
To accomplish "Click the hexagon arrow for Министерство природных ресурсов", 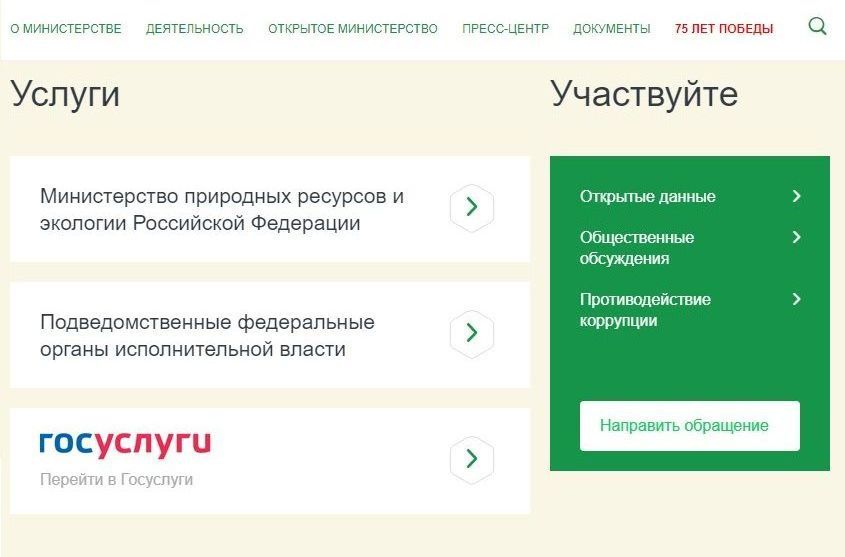I will tap(472, 207).
